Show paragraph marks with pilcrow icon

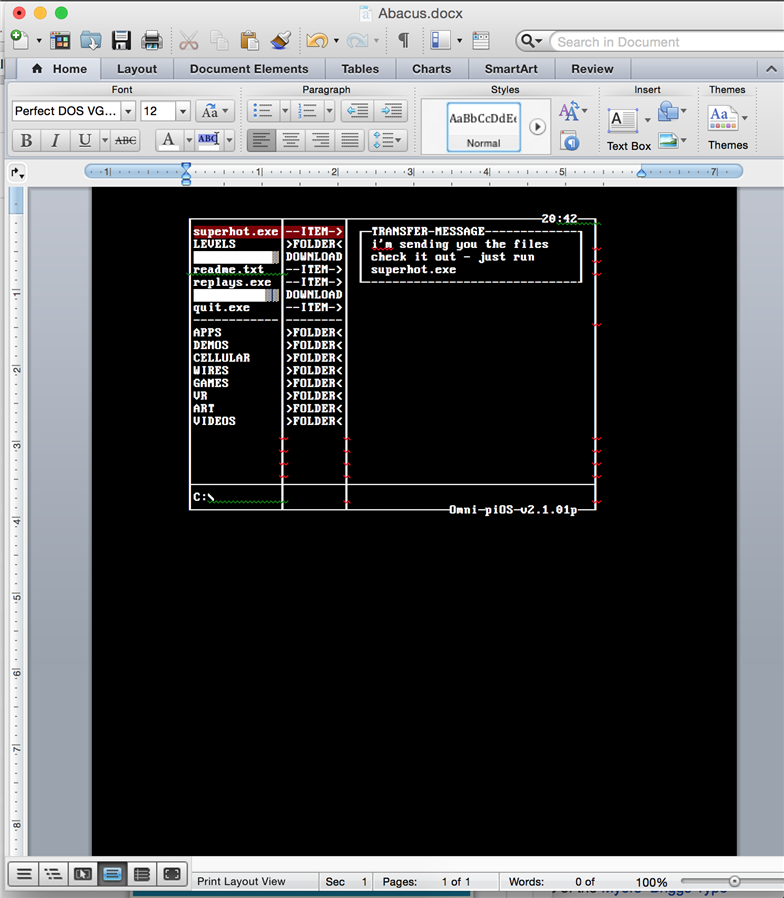coord(404,40)
